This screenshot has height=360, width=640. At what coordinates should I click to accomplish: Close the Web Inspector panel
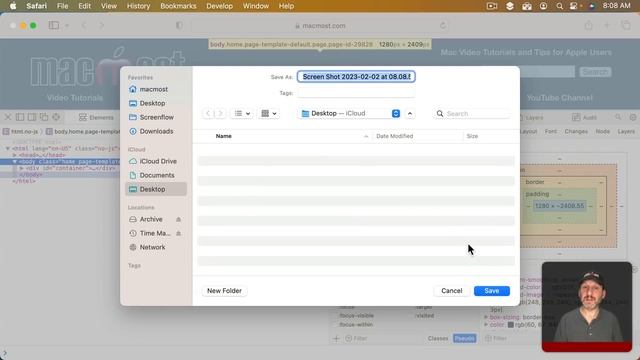[x=8, y=117]
